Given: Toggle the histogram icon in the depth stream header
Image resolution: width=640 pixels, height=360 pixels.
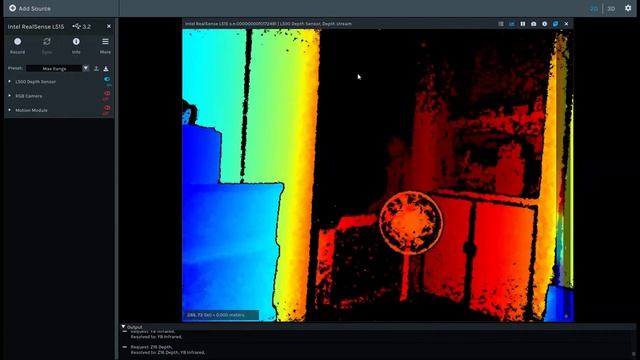Looking at the screenshot, I should tap(511, 24).
